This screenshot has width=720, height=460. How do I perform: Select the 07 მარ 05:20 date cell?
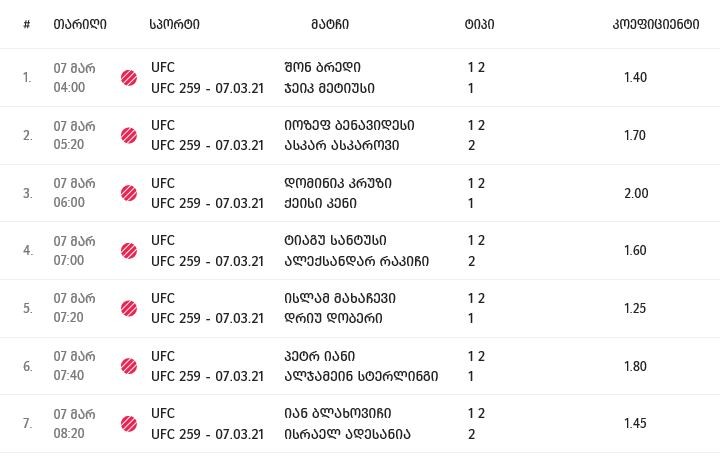74,135
